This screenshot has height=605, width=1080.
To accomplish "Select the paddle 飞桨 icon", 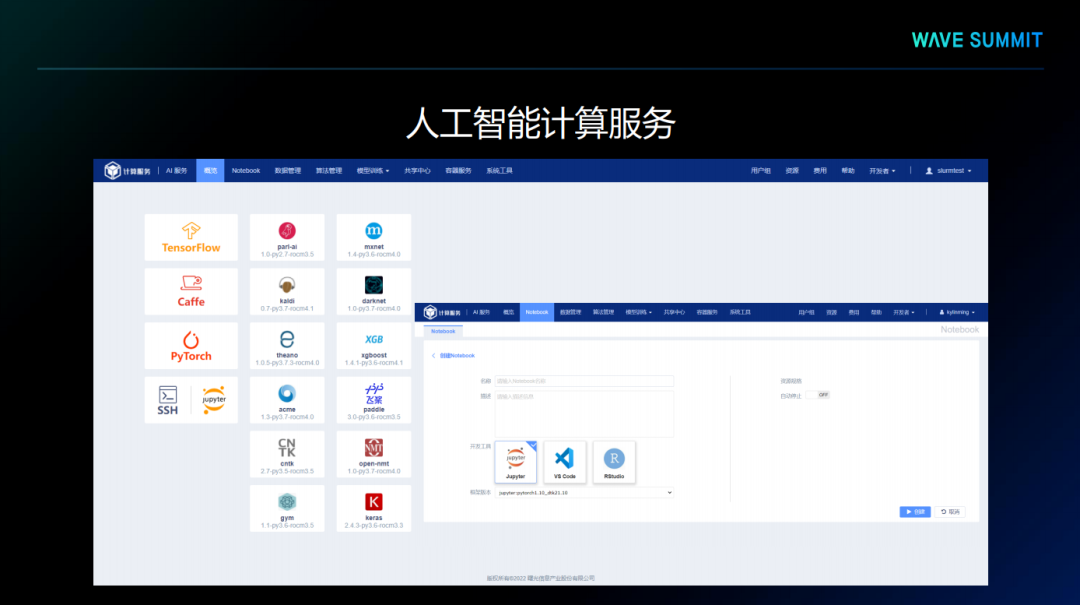I will (373, 391).
